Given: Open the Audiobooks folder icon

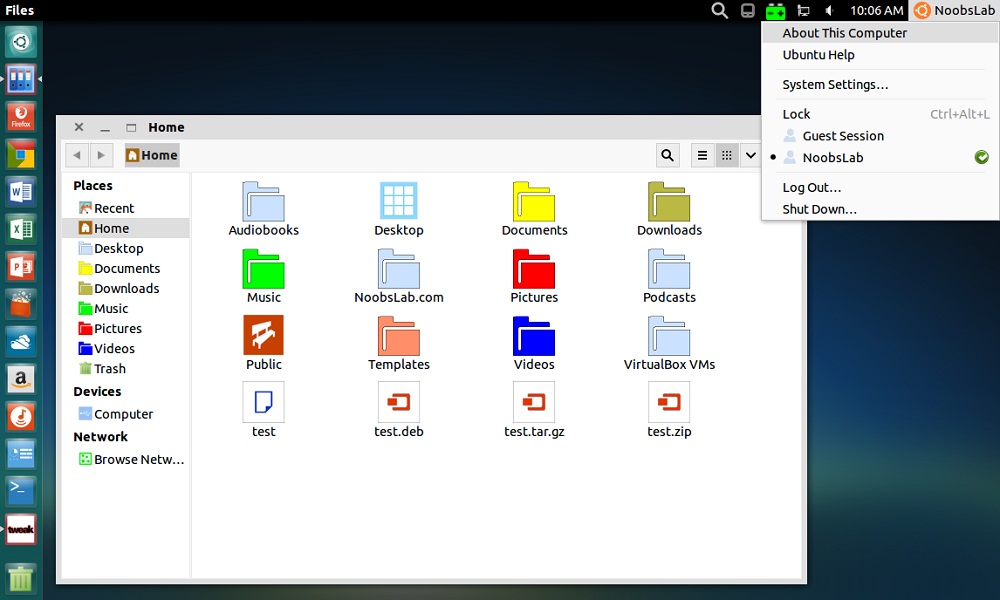Looking at the screenshot, I should (x=263, y=202).
